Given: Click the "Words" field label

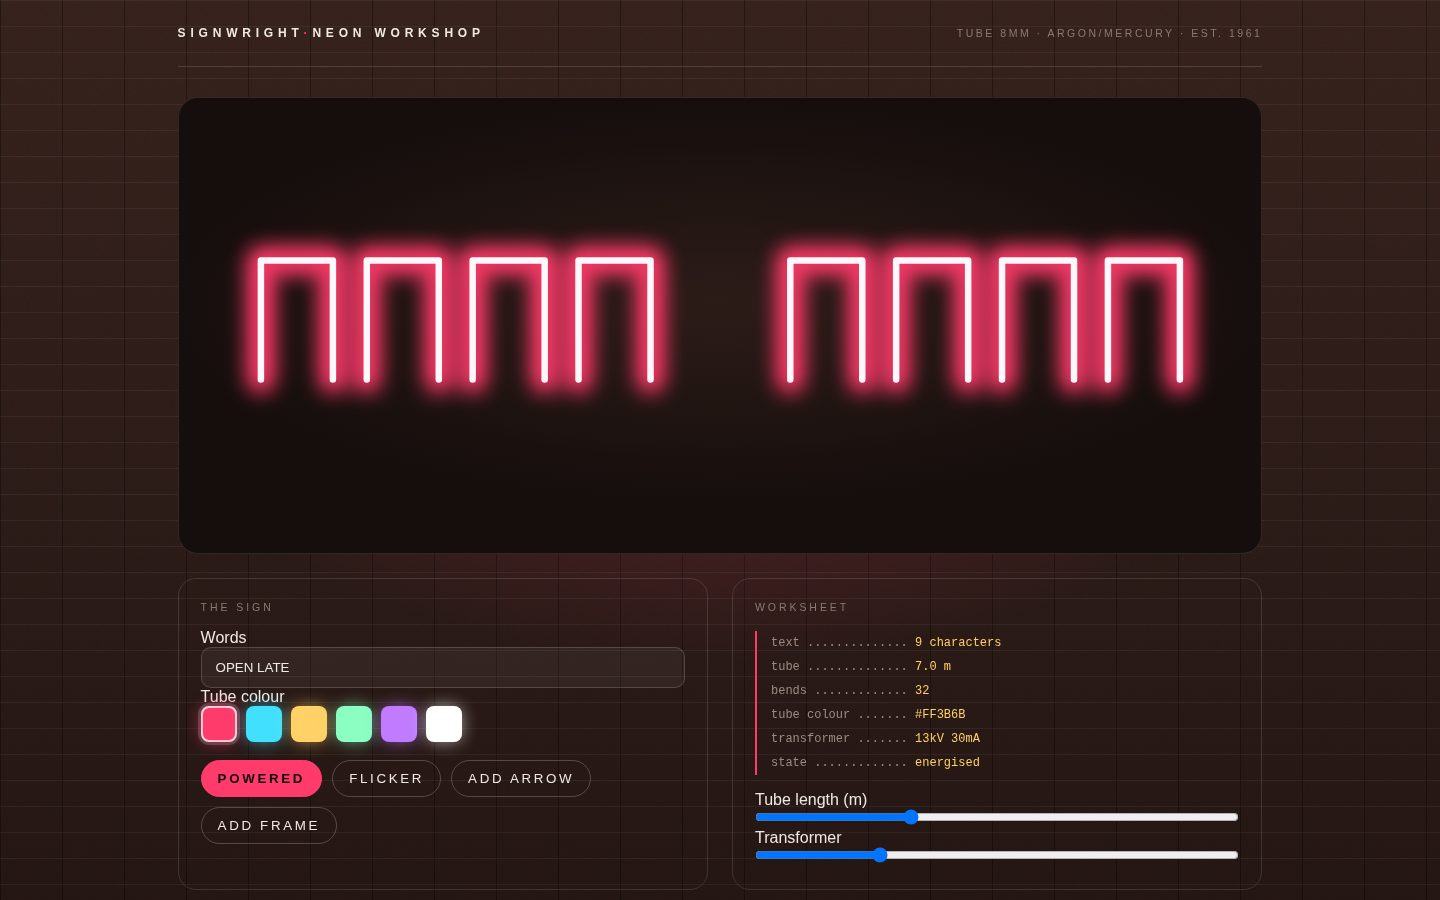Looking at the screenshot, I should [x=223, y=638].
